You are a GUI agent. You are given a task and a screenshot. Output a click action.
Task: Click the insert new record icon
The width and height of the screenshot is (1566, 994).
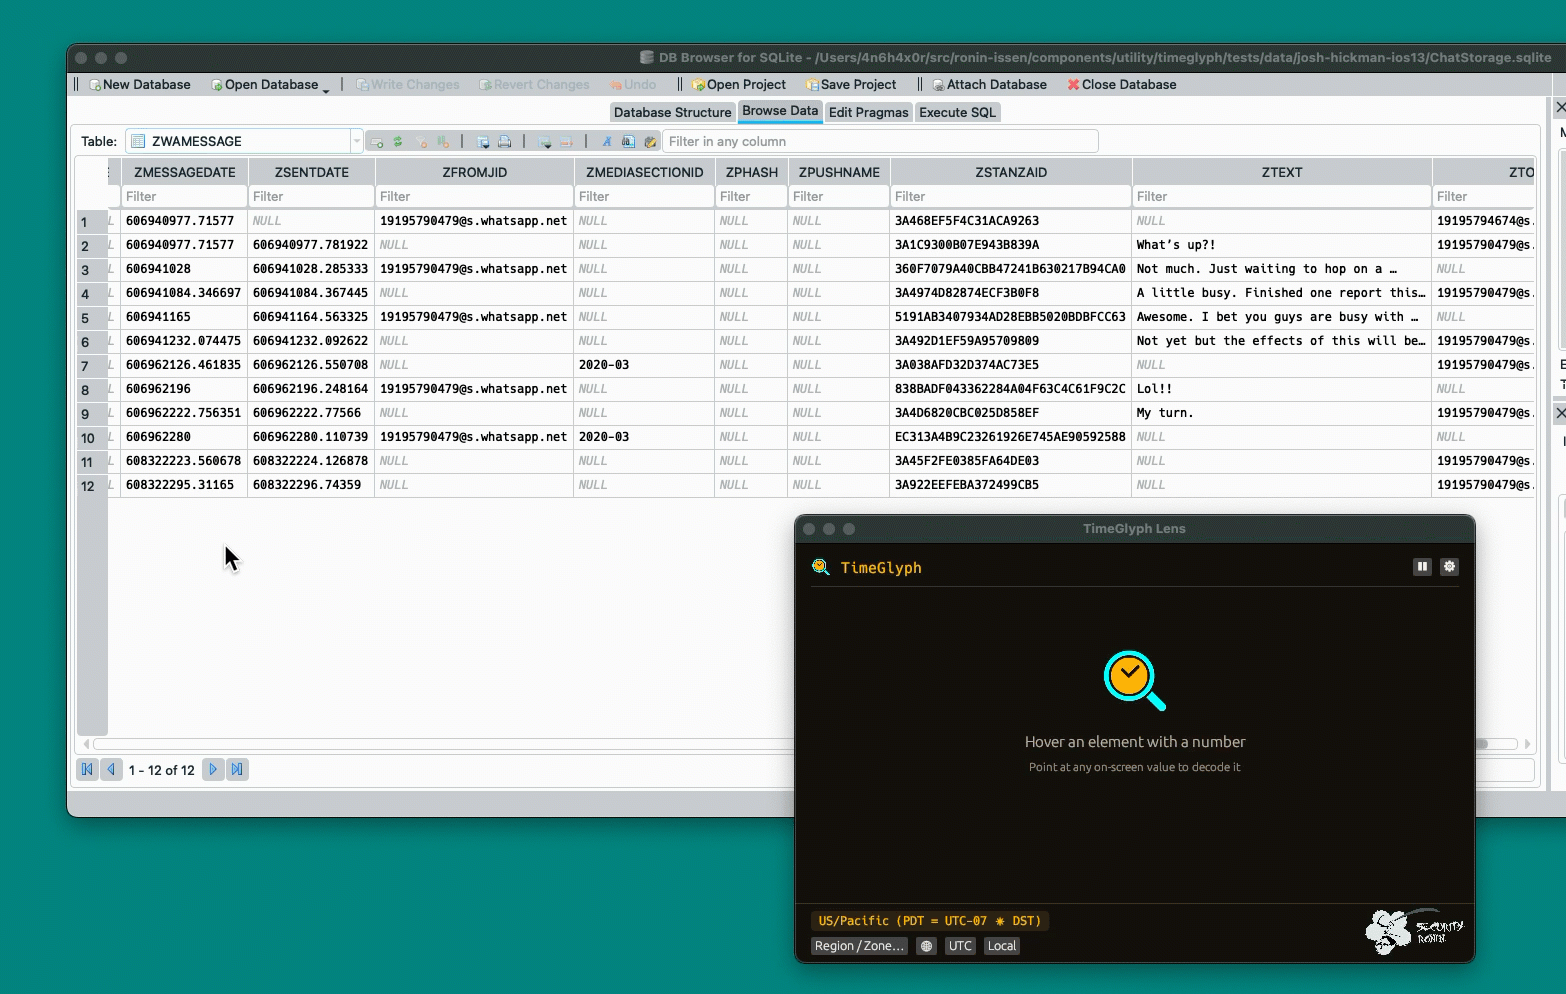pyautogui.click(x=545, y=142)
